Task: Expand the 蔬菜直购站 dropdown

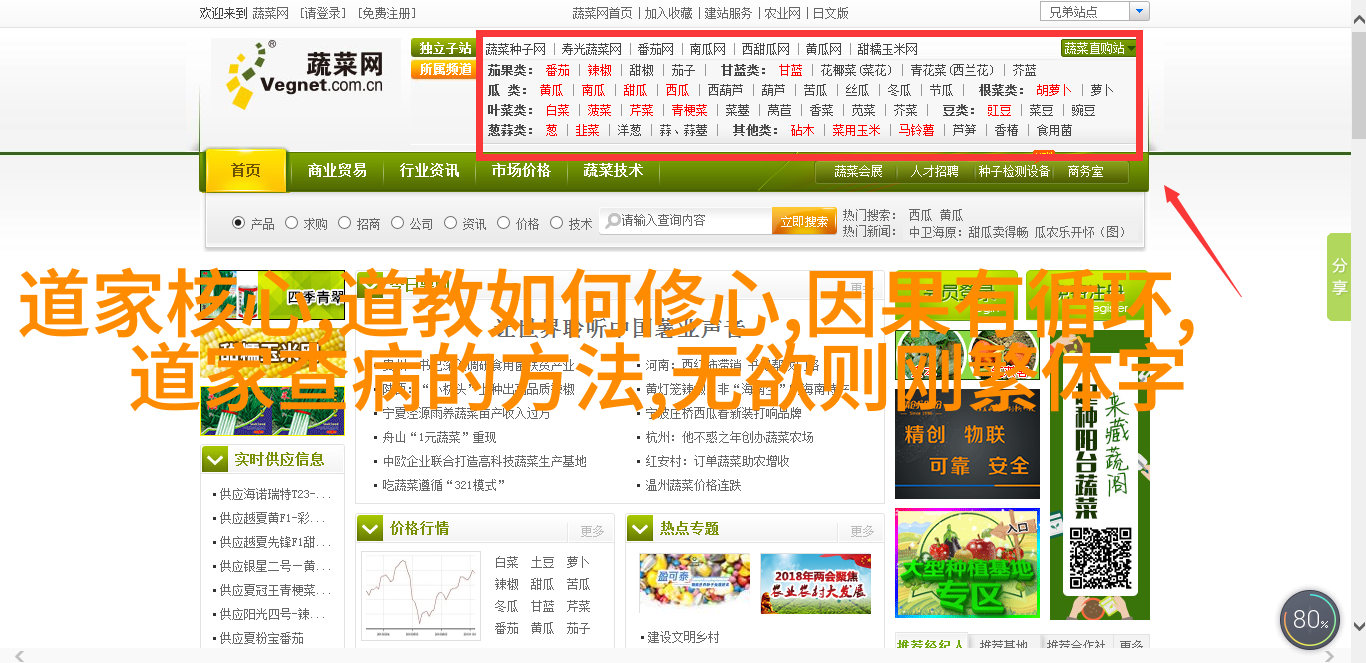Action: pyautogui.click(x=1099, y=48)
